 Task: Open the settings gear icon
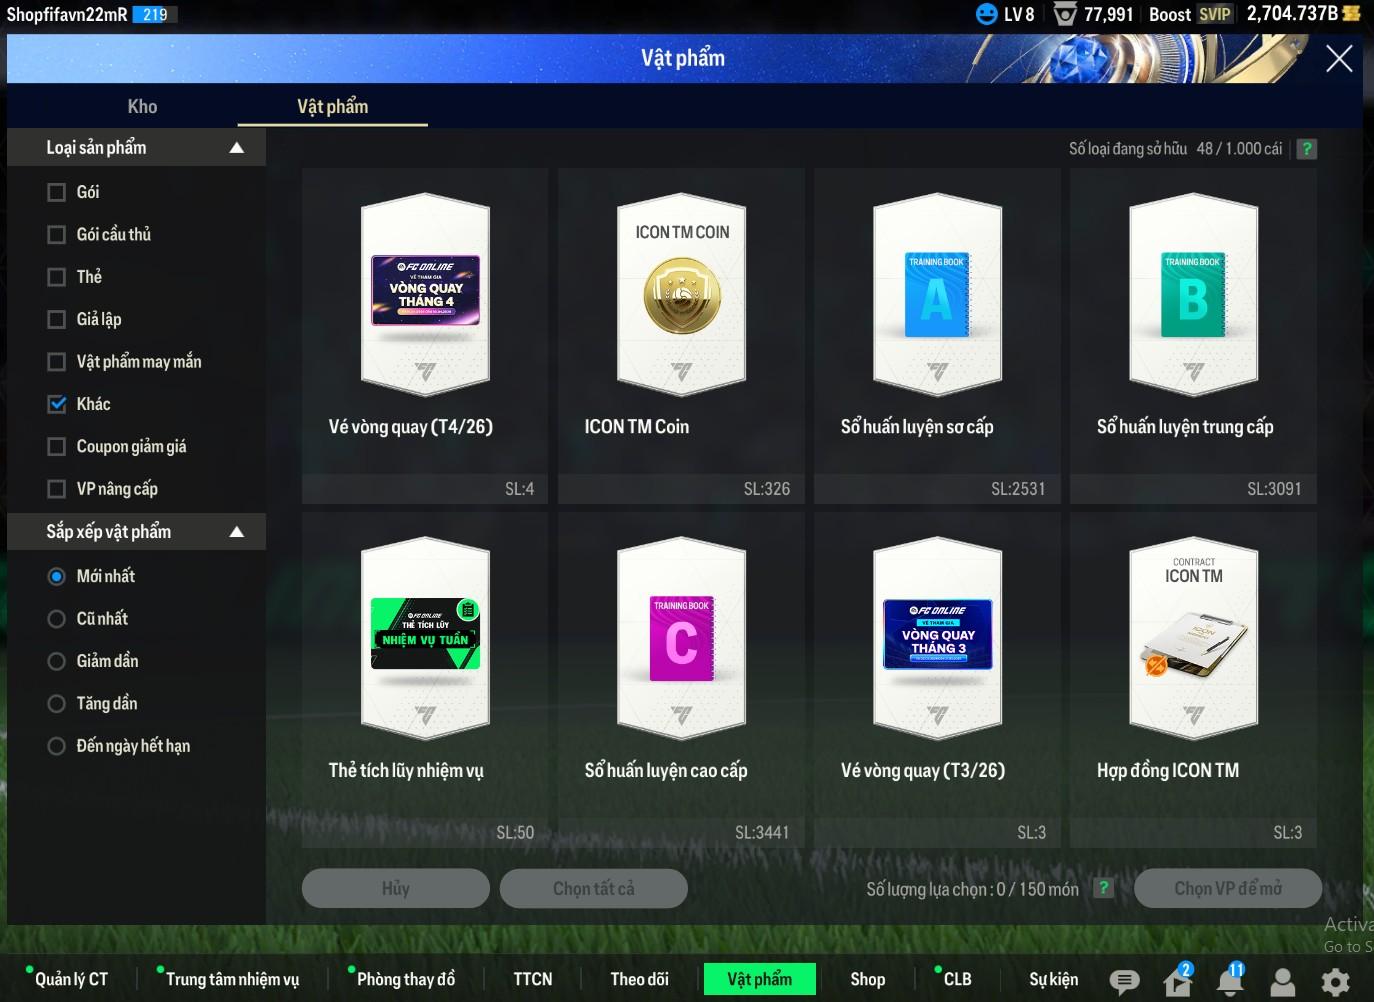pyautogui.click(x=1335, y=982)
